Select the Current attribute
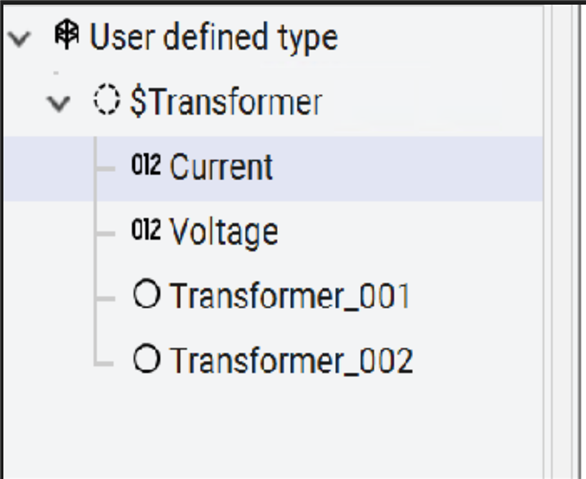Screen dimensions: 586x479 221,167
